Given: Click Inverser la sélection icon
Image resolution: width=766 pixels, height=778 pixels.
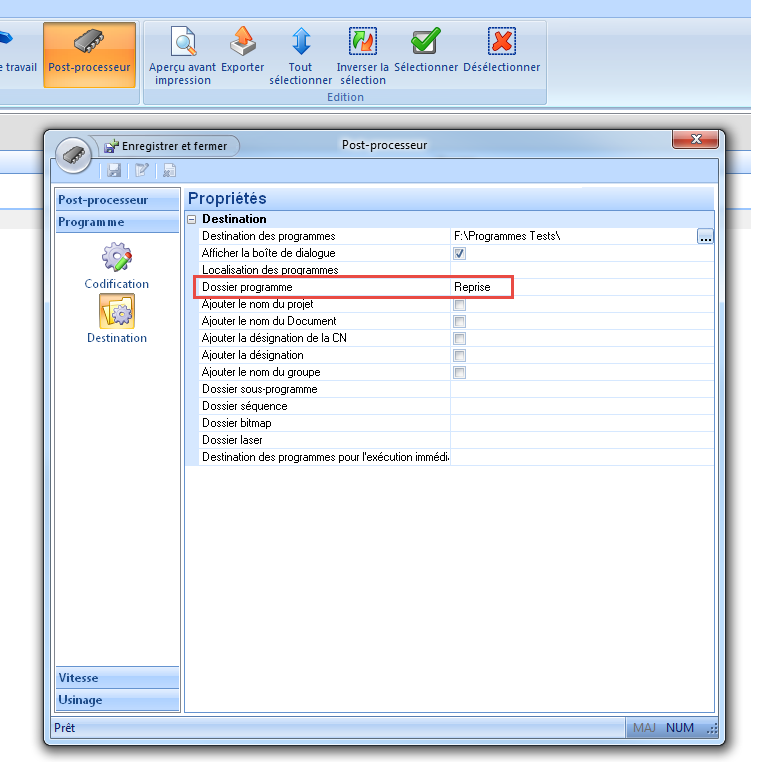Looking at the screenshot, I should (x=362, y=42).
